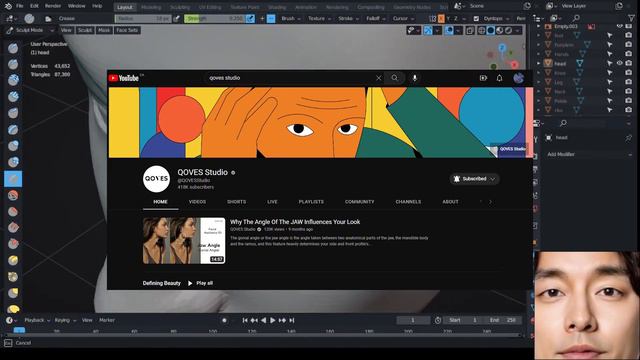The height and width of the screenshot is (360, 640).
Task: Toggle visibility eye for head object
Action: [620, 63]
